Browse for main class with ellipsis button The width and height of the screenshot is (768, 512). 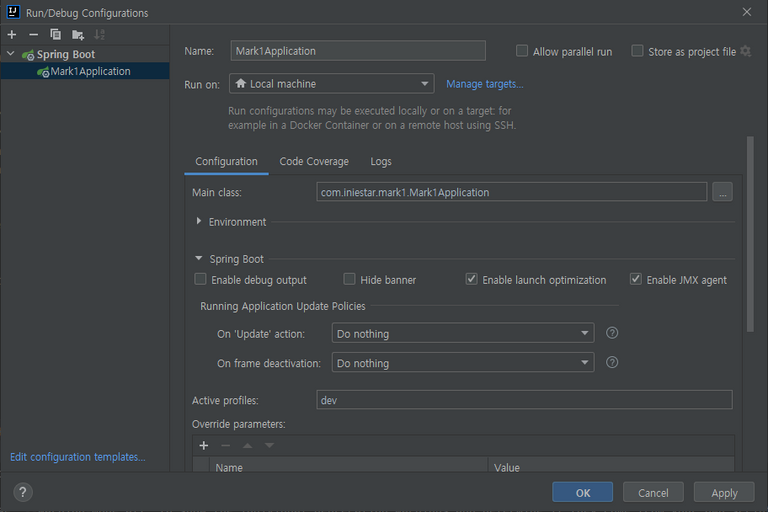point(722,192)
